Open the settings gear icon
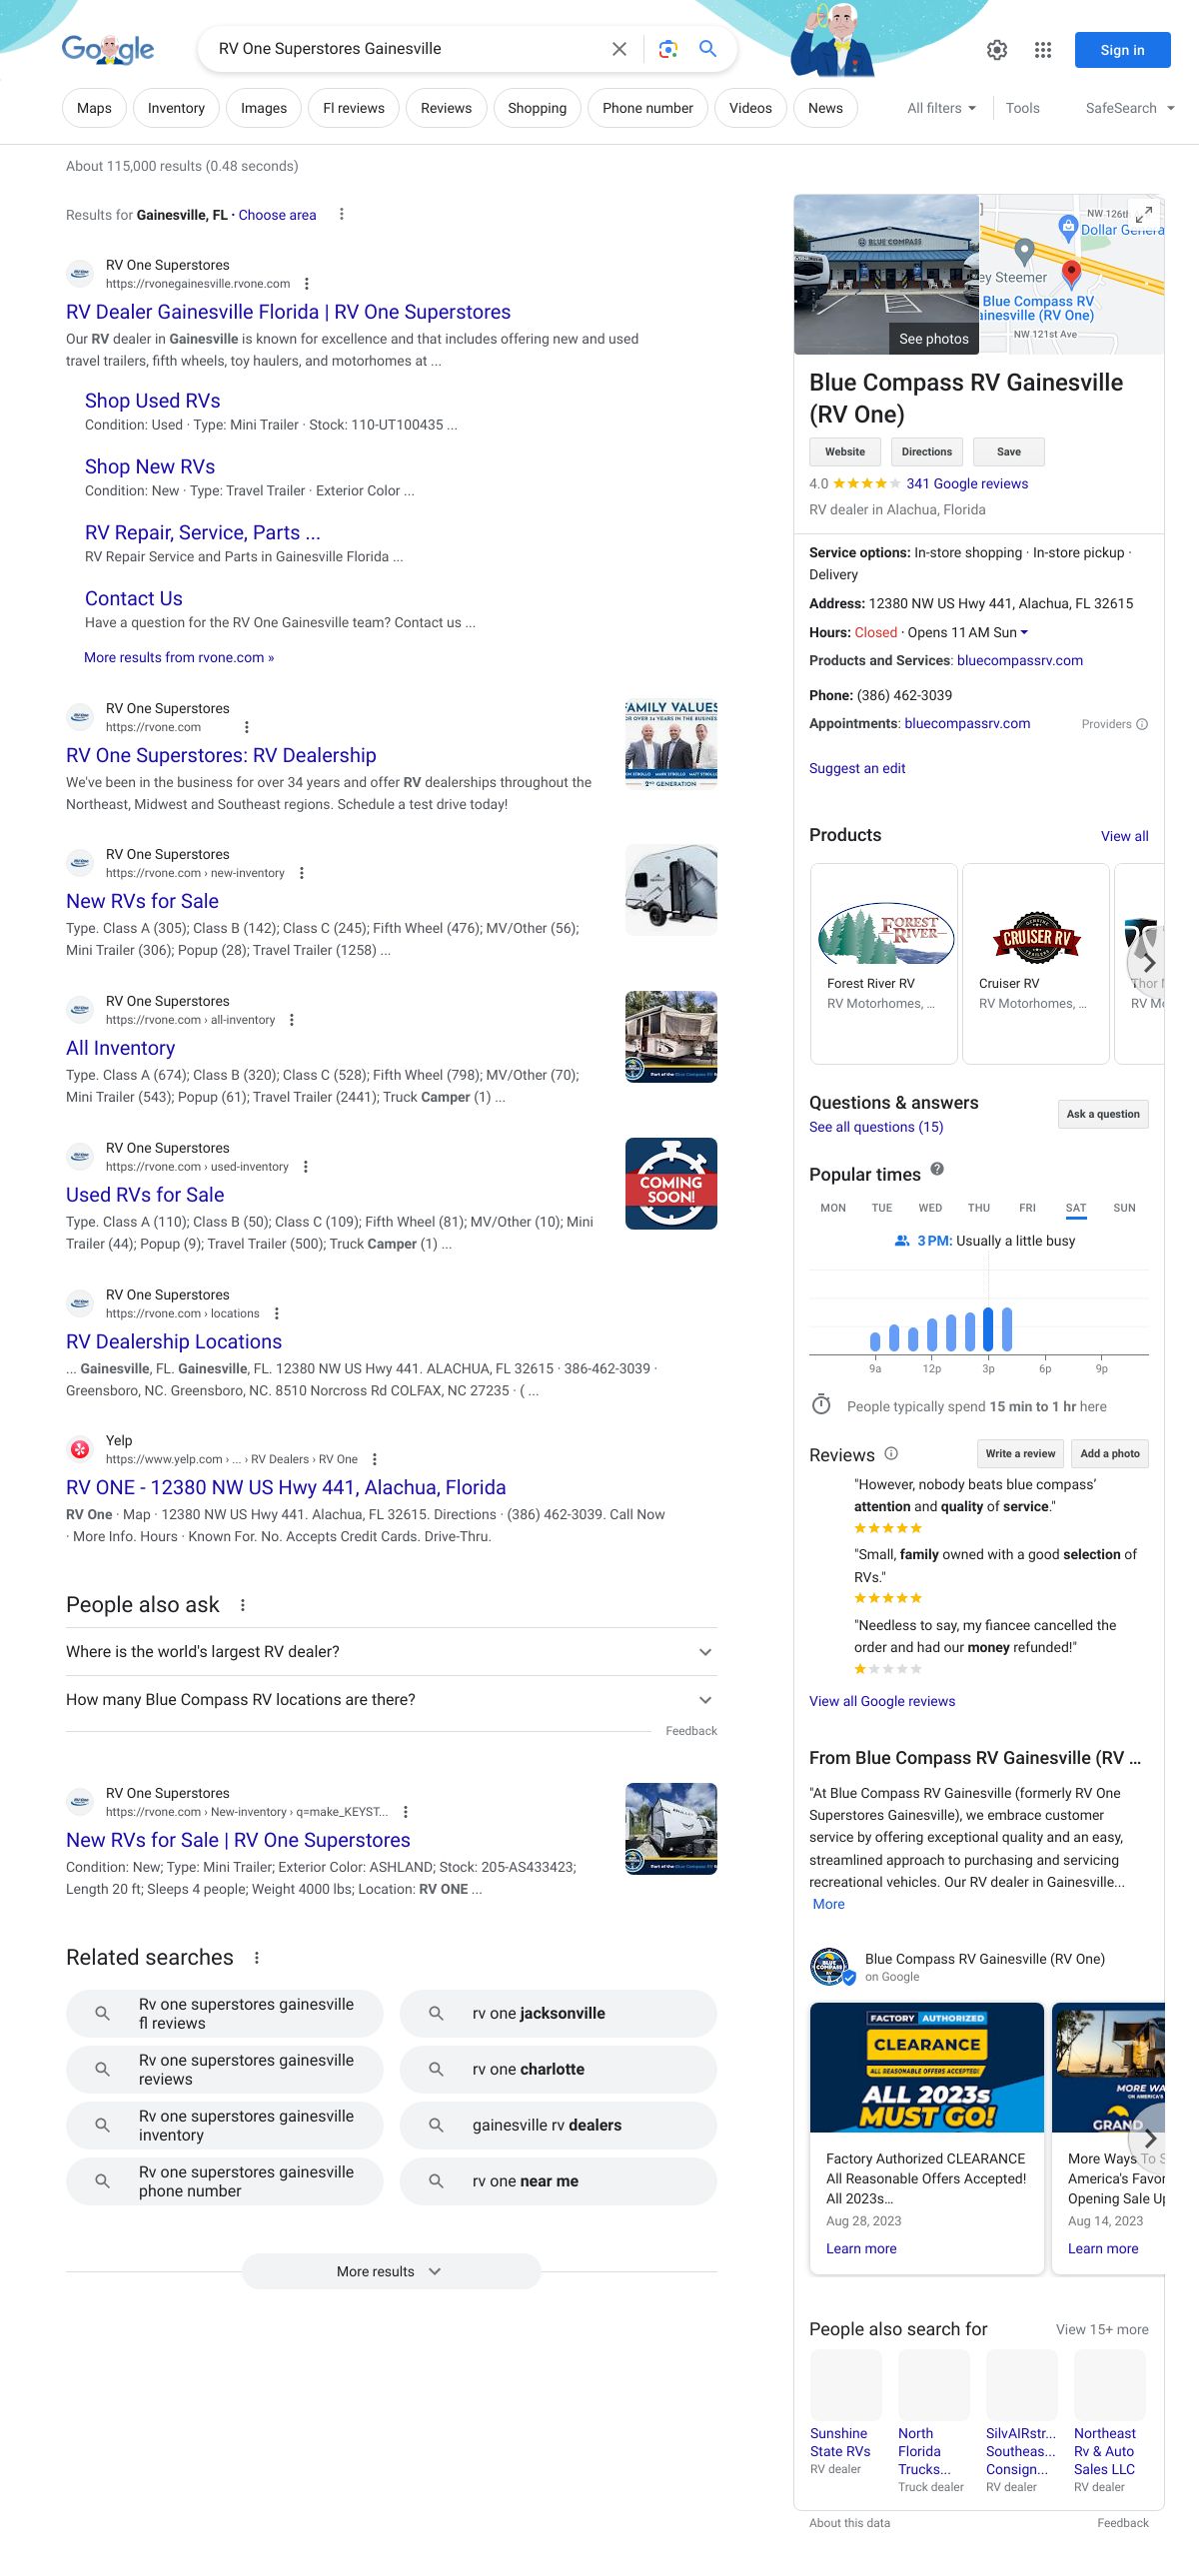Viewport: 1199px width, 2576px height. [x=996, y=50]
